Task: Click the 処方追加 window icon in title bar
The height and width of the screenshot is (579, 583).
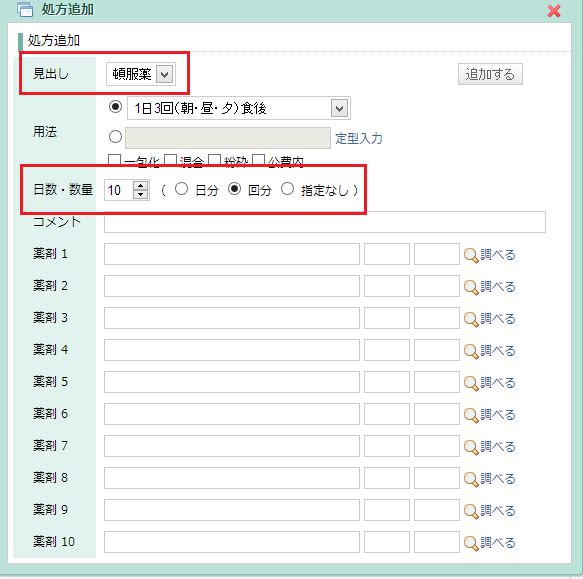Action: (x=25, y=10)
